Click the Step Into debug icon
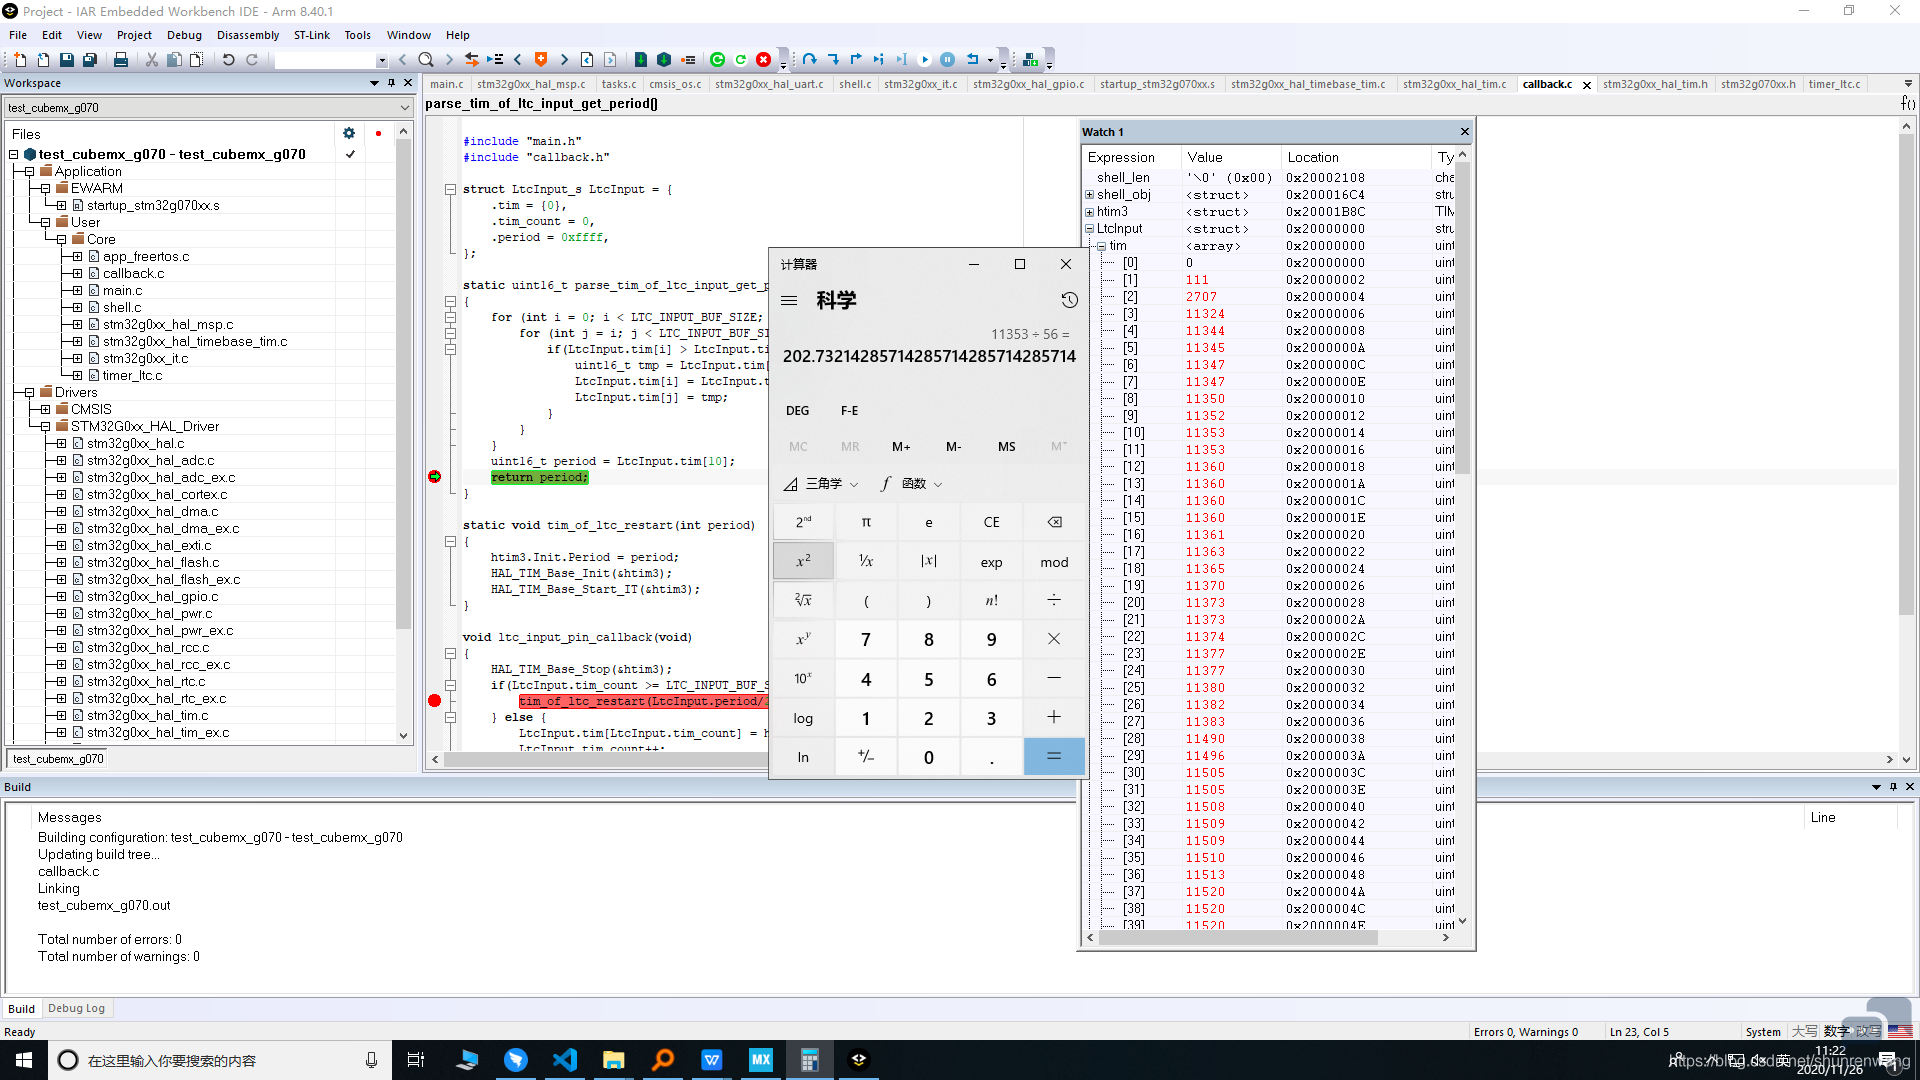This screenshot has height=1080, width=1920. pyautogui.click(x=833, y=60)
